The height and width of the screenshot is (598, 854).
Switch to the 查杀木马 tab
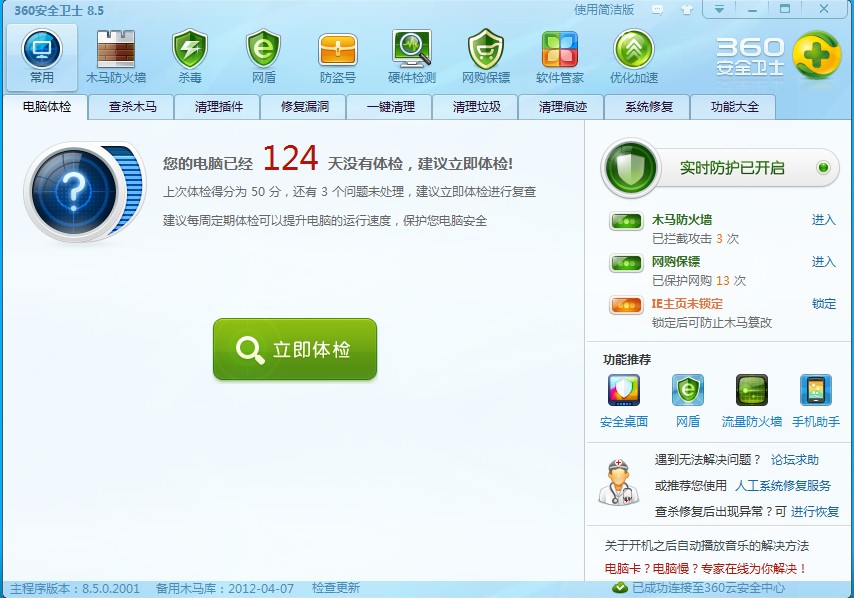[132, 107]
